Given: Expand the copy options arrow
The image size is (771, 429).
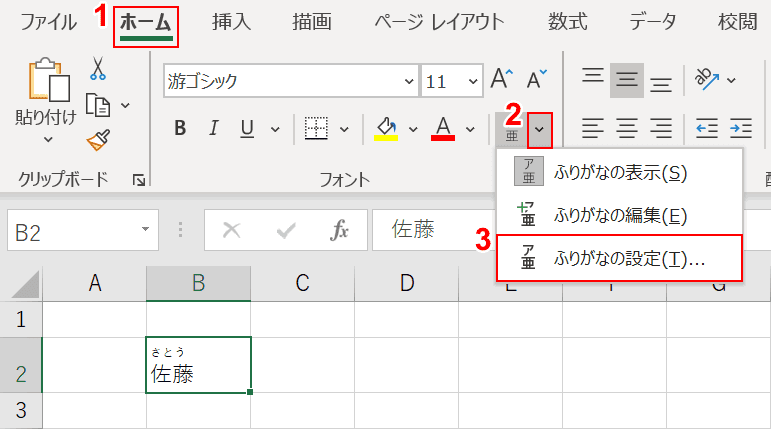Looking at the screenshot, I should click(125, 105).
